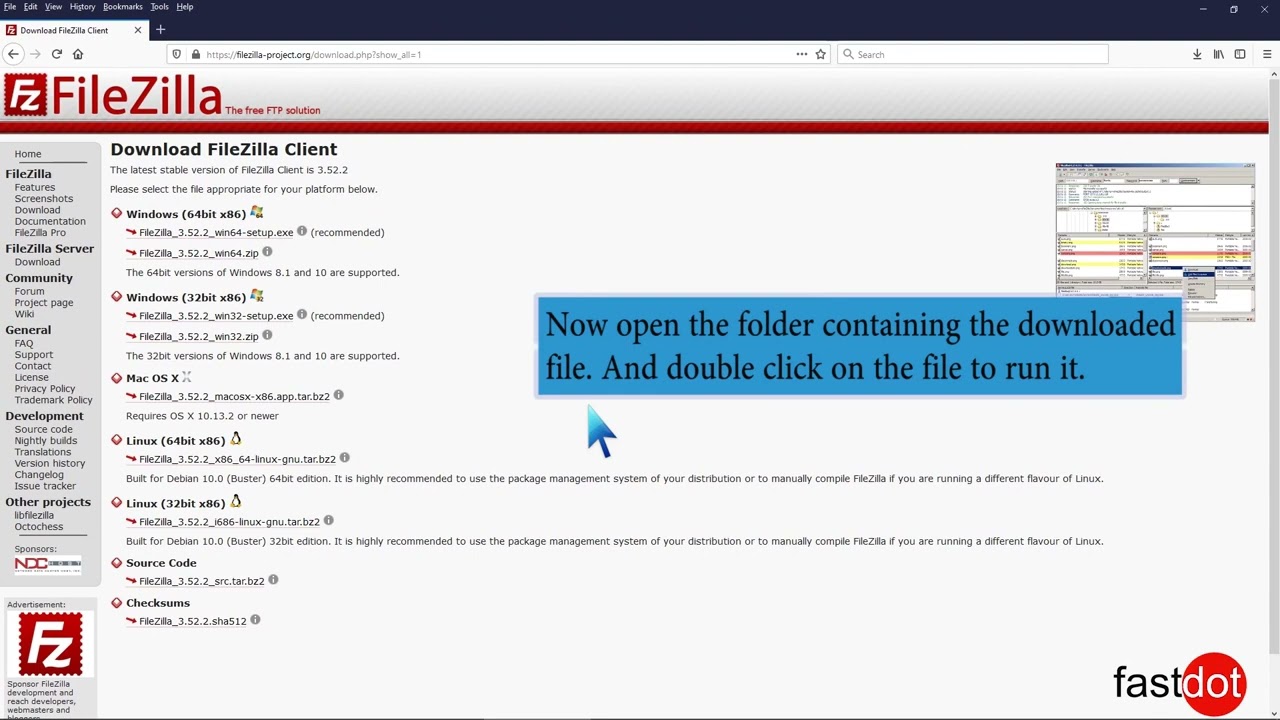This screenshot has width=1280, height=720.
Task: Open the Bookmarks menu
Action: [122, 7]
